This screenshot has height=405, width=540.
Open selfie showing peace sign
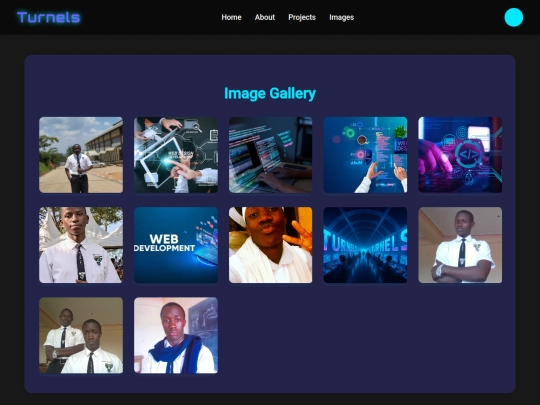[x=270, y=245]
